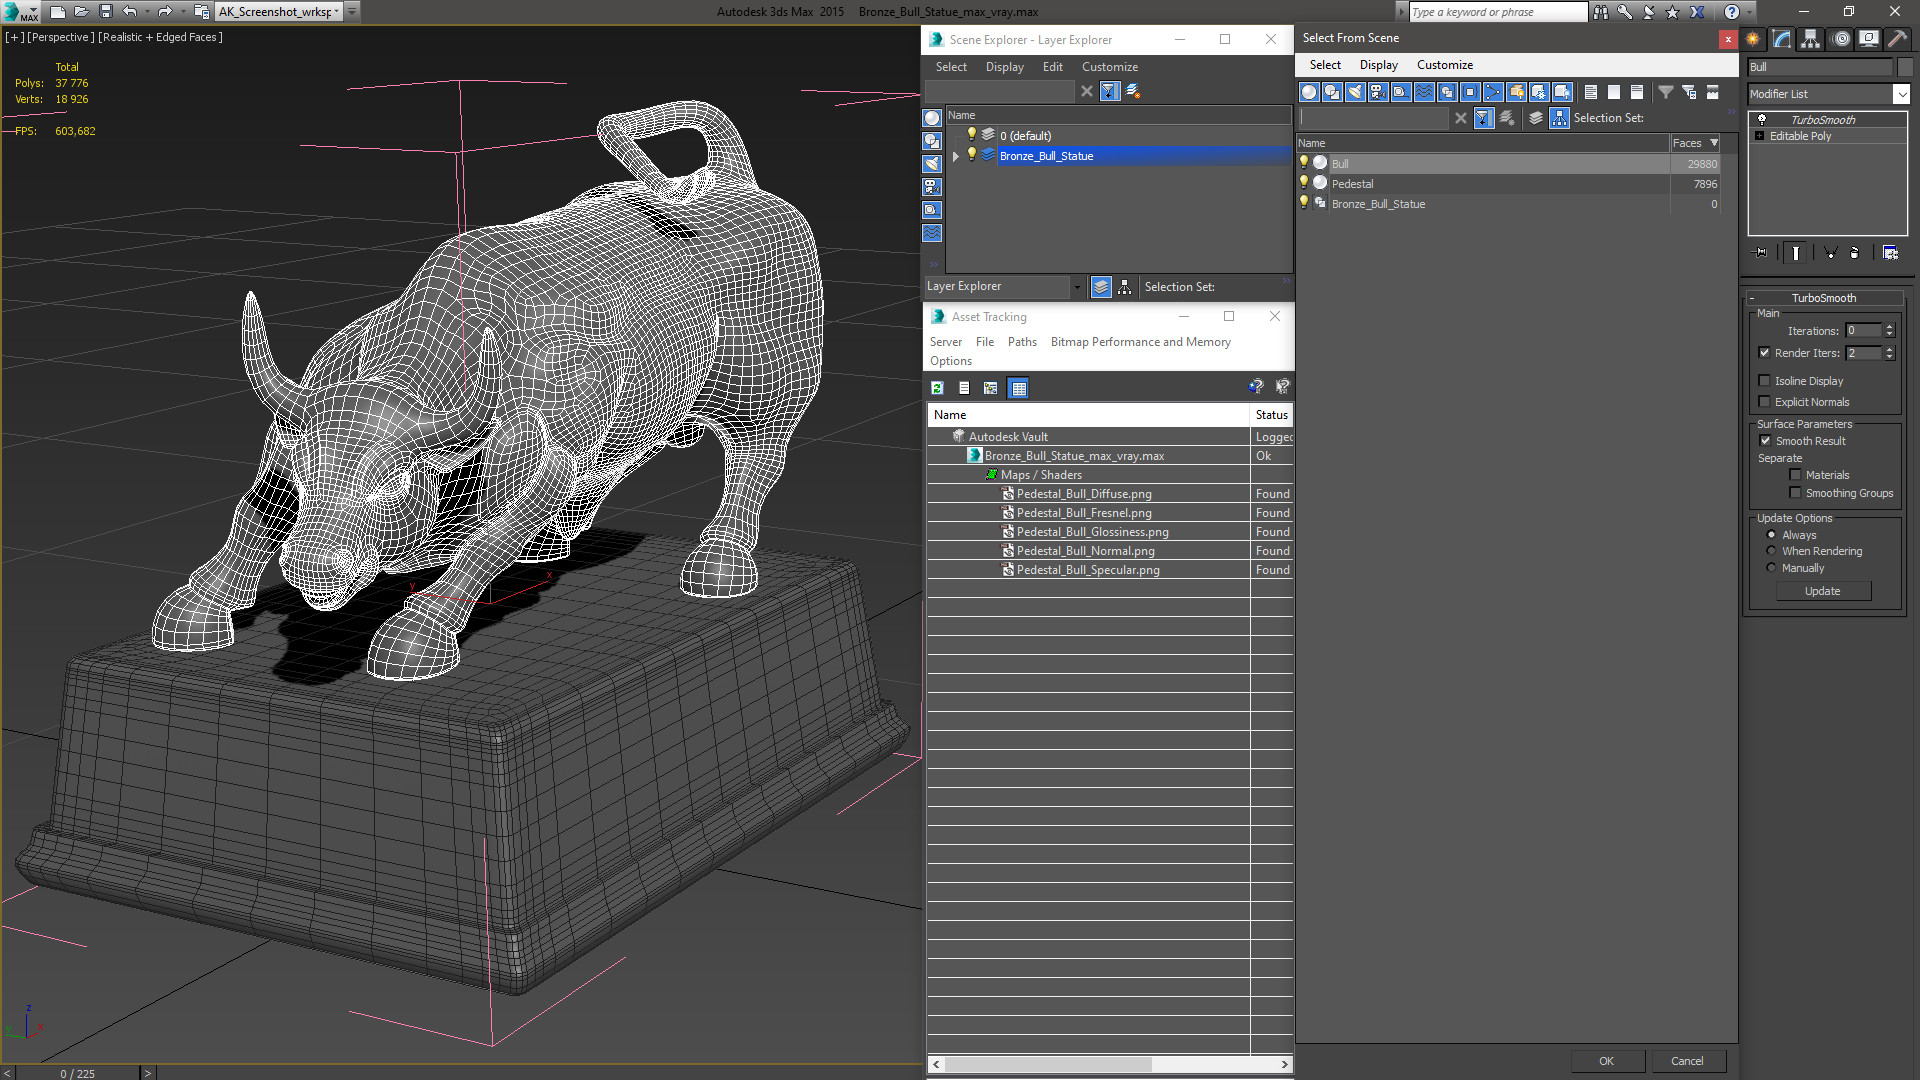Select the When Rendering radio button
Image resolution: width=1920 pixels, height=1080 pixels.
pos(1771,551)
